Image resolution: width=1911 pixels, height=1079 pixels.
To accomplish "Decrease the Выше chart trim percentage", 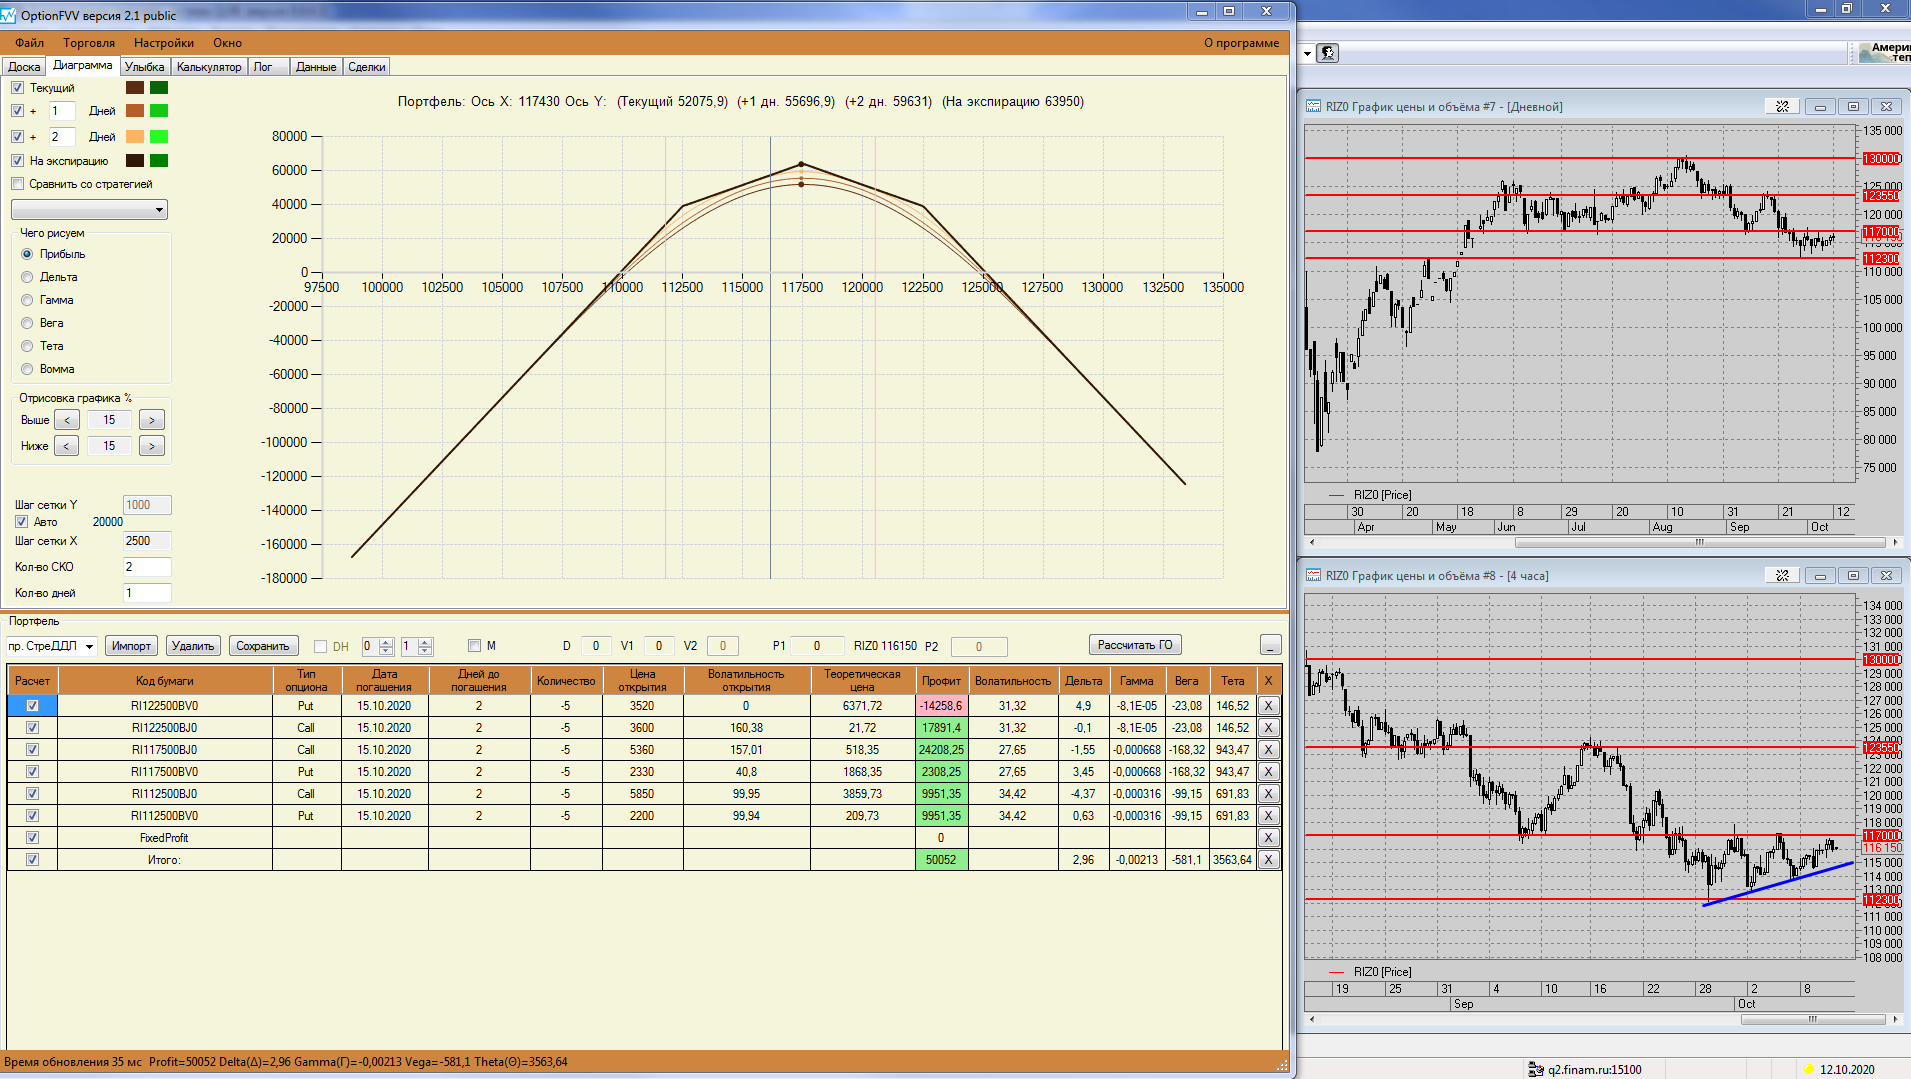I will point(67,420).
